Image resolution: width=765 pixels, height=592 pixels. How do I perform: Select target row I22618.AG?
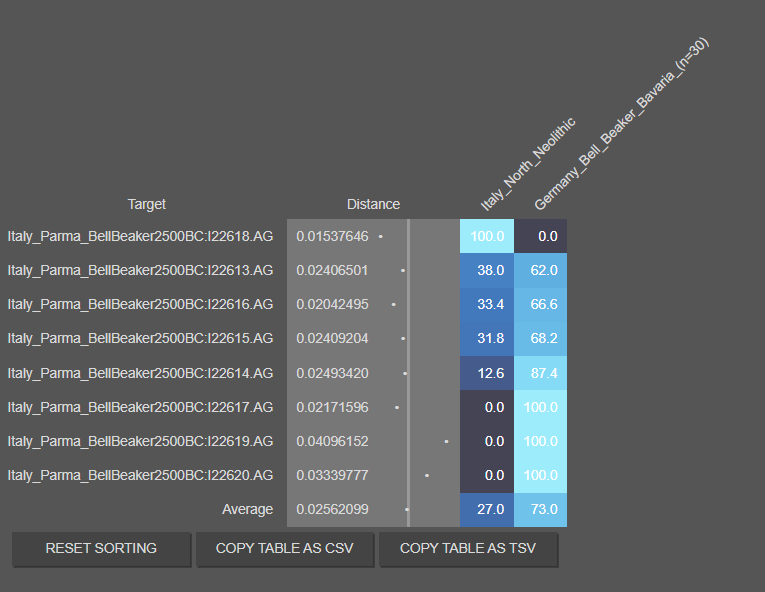(140, 237)
